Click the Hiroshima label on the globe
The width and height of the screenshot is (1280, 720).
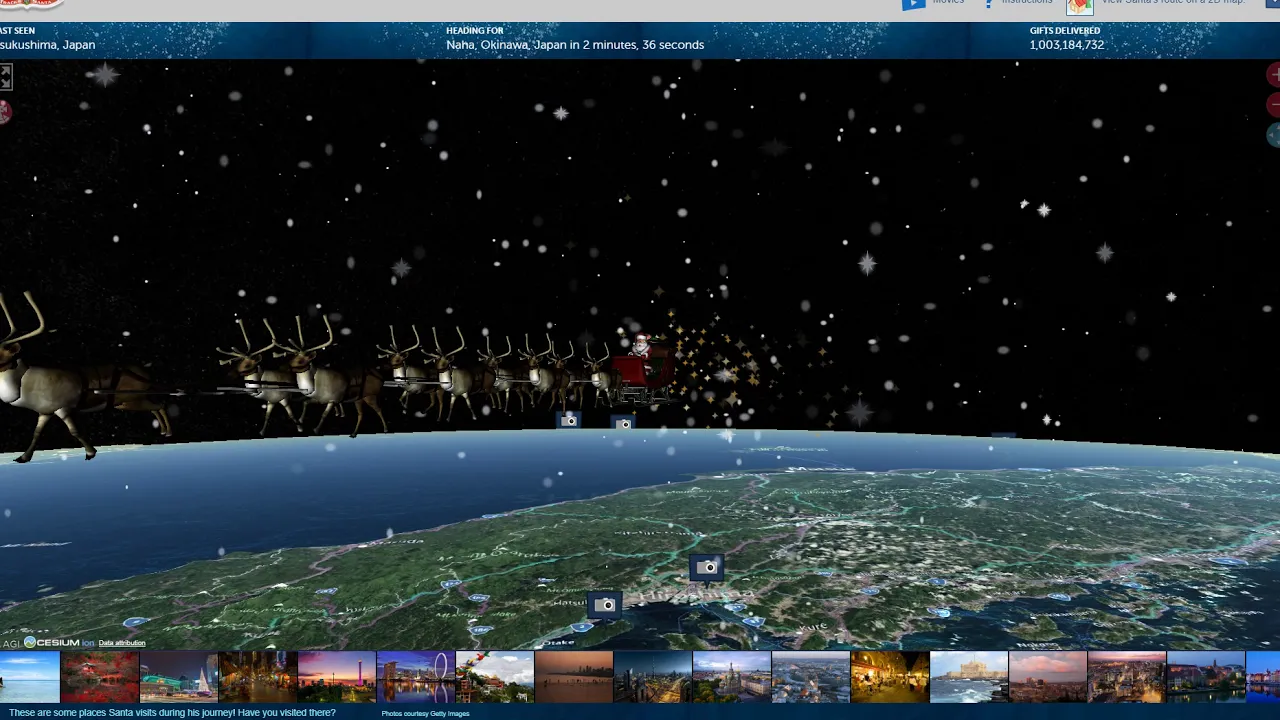696,594
